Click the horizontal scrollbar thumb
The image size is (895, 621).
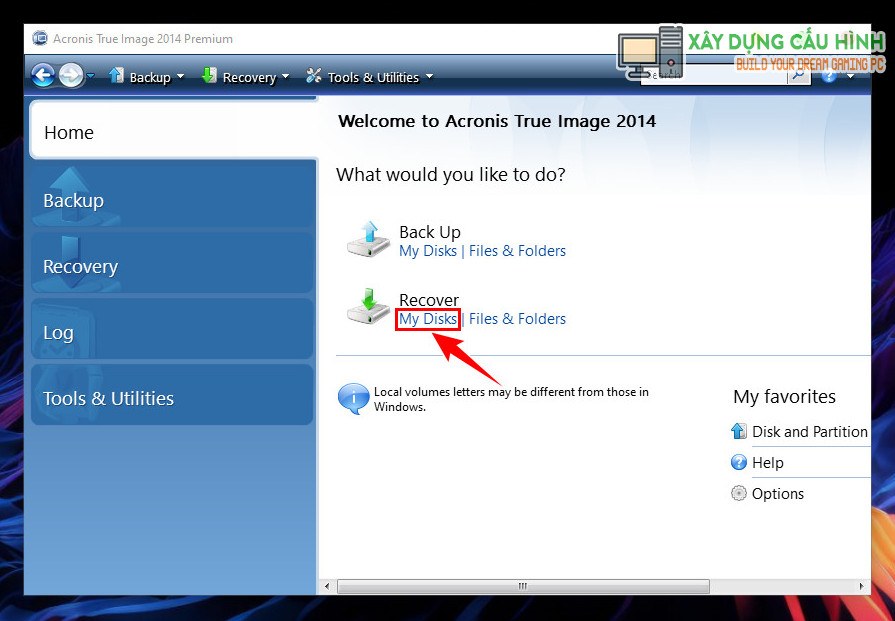[x=520, y=586]
